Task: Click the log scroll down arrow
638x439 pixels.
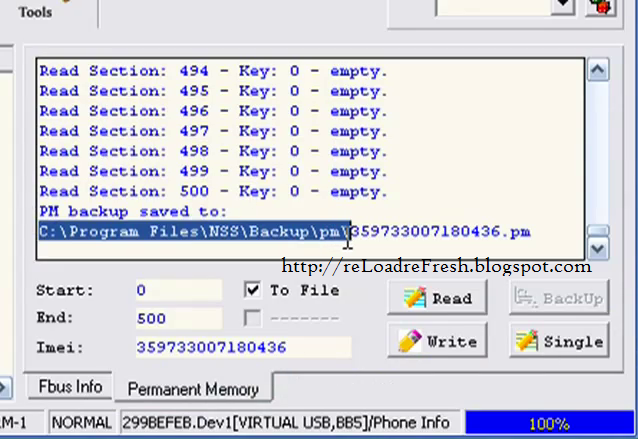Action: pyautogui.click(x=598, y=248)
